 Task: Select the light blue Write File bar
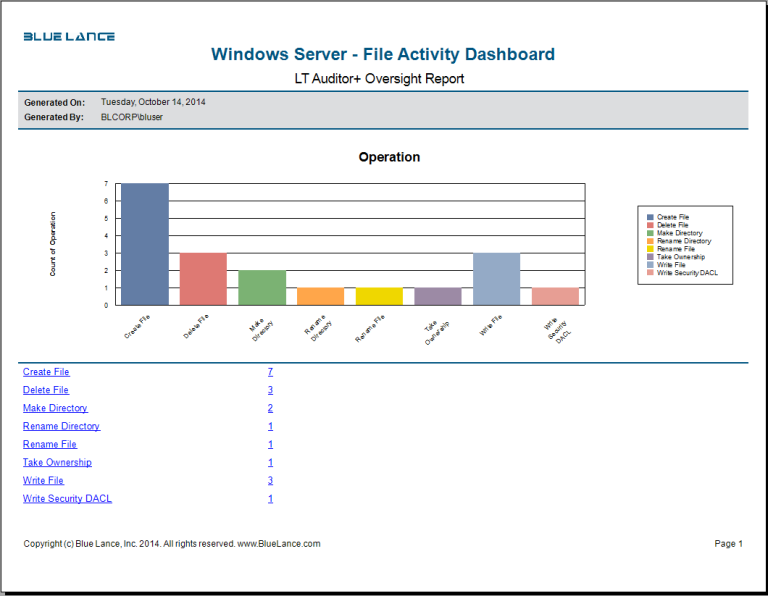497,279
